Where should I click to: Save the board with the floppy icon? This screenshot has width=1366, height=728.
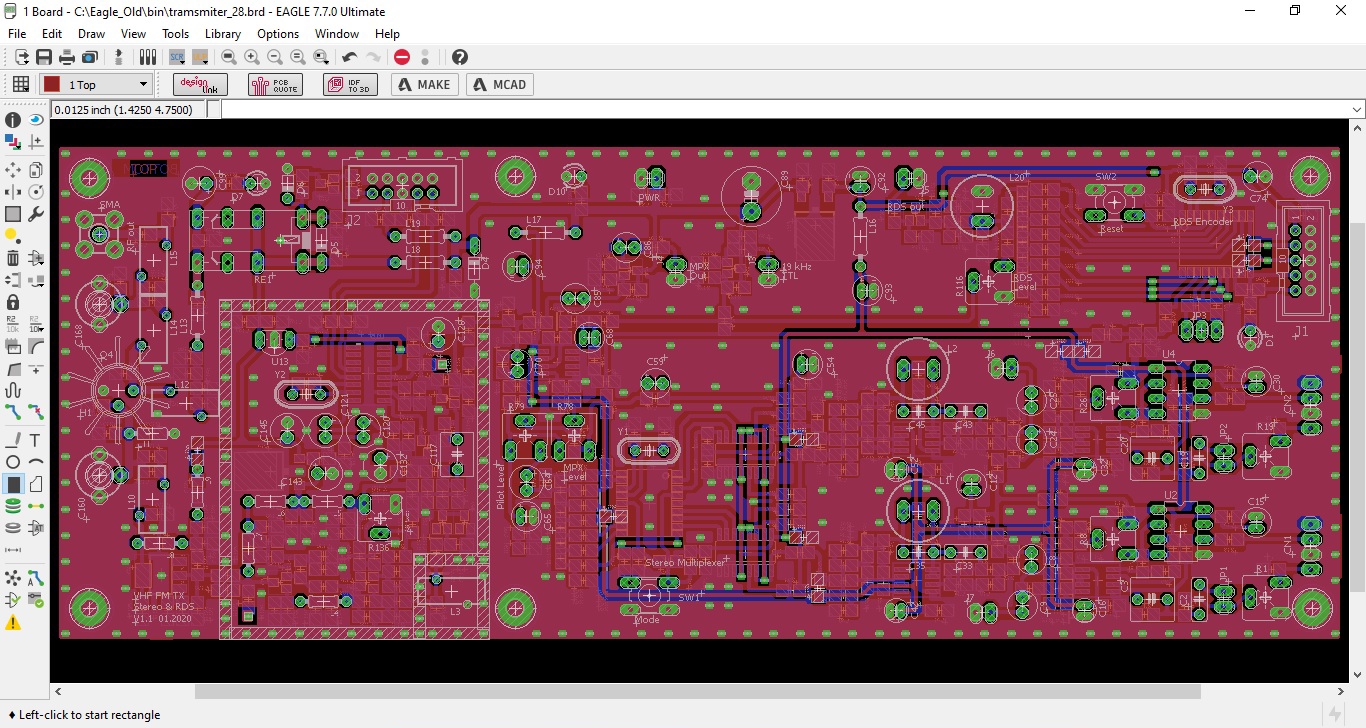(x=44, y=57)
